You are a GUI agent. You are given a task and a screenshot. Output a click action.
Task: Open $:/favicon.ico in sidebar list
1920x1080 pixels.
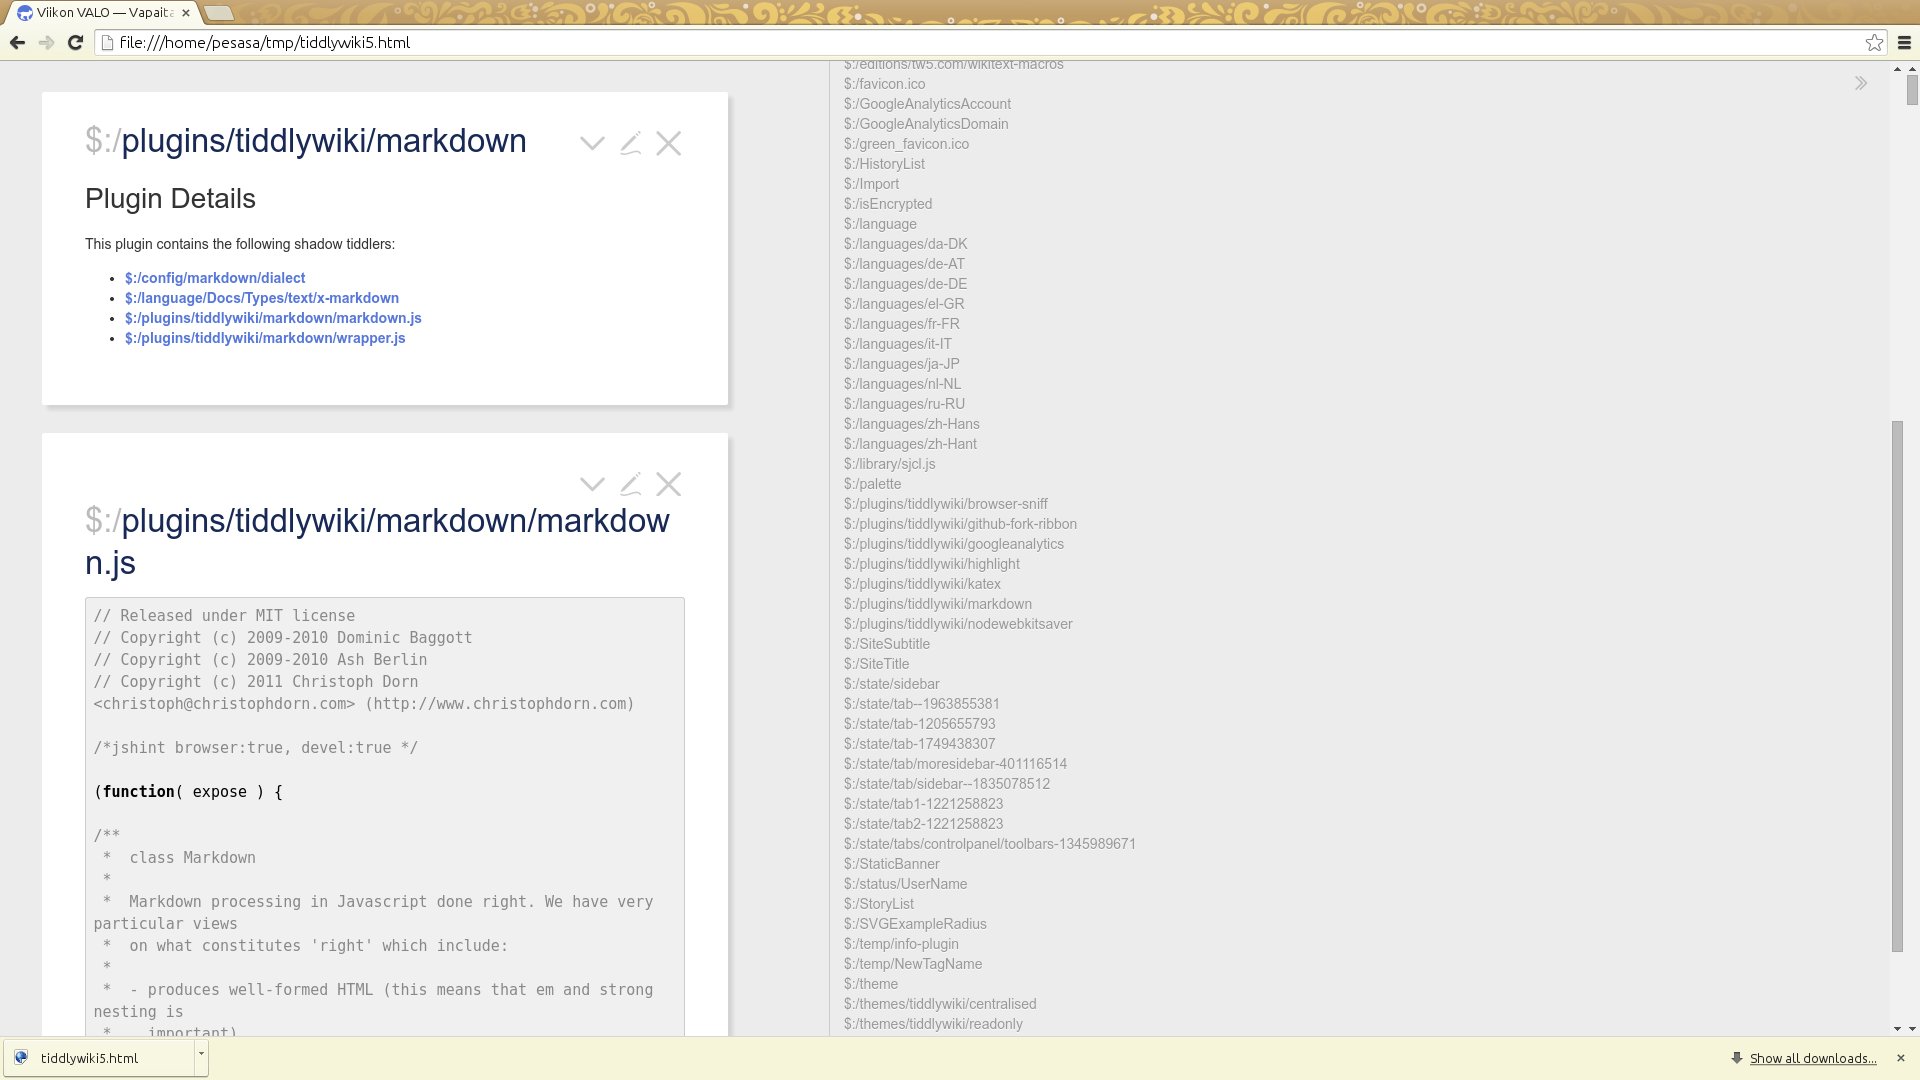pos(884,84)
